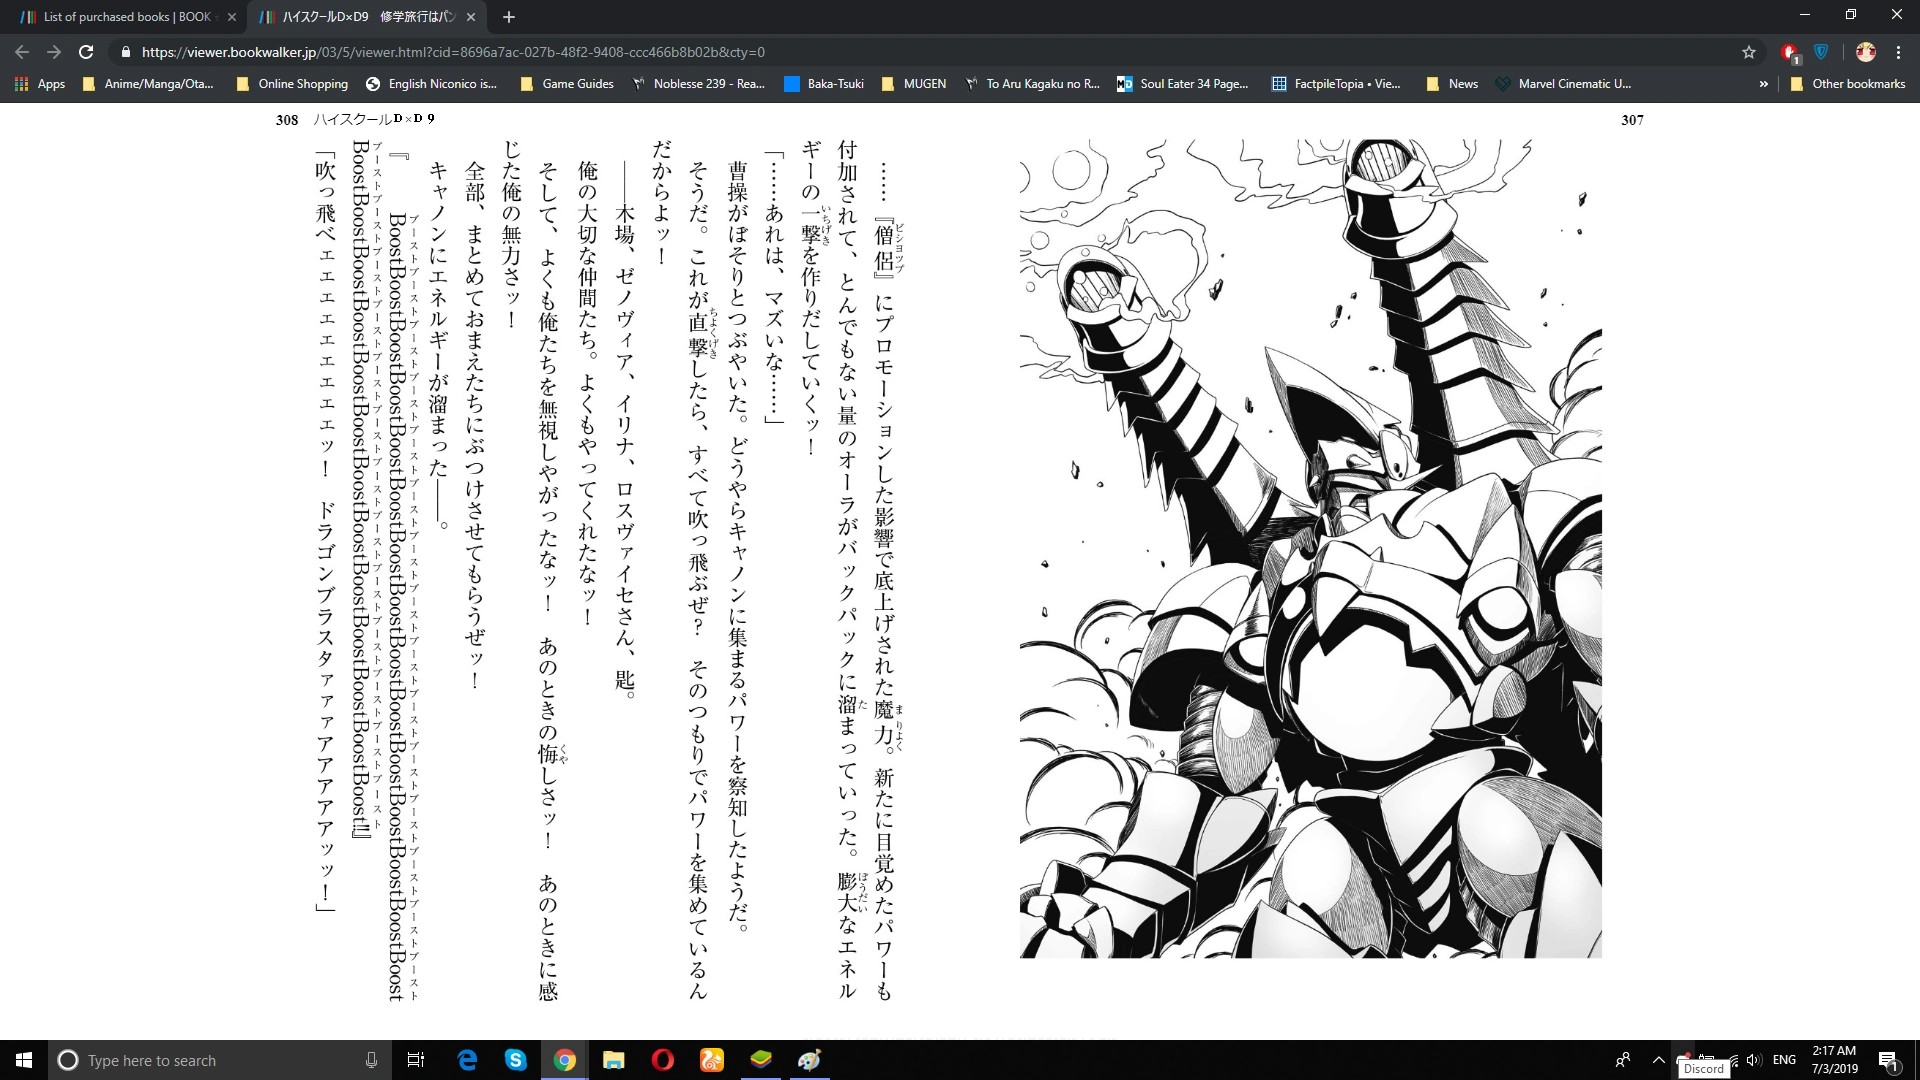Open File Explorer from the taskbar
Image resolution: width=1920 pixels, height=1080 pixels.
tap(613, 1060)
